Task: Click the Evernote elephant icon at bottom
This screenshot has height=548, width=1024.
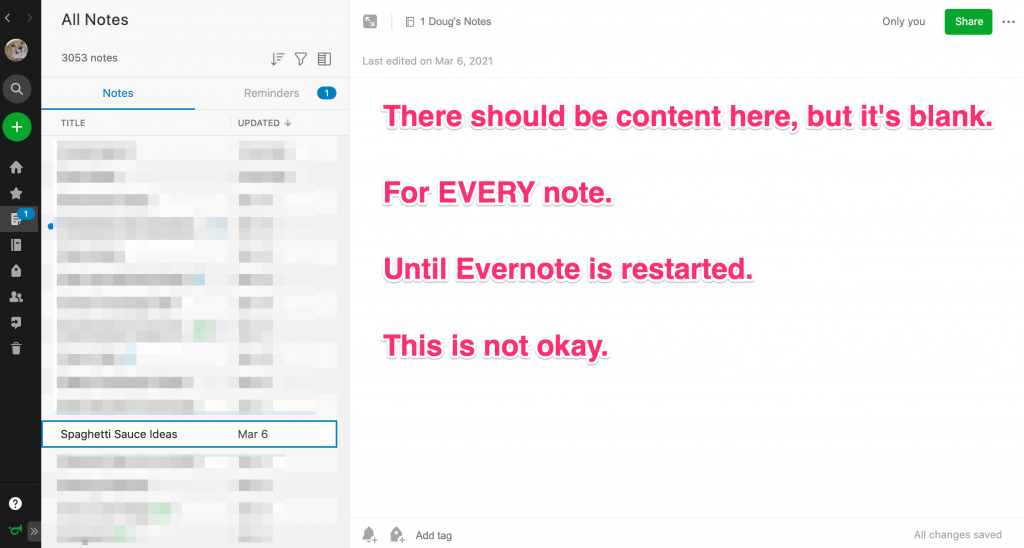Action: click(x=15, y=530)
